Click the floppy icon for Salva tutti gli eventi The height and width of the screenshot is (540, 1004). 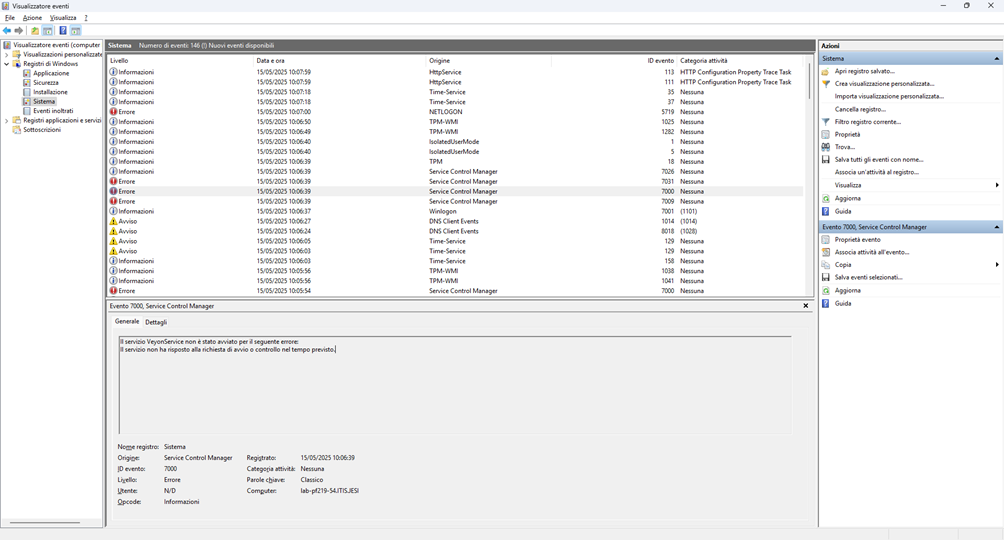pos(826,159)
